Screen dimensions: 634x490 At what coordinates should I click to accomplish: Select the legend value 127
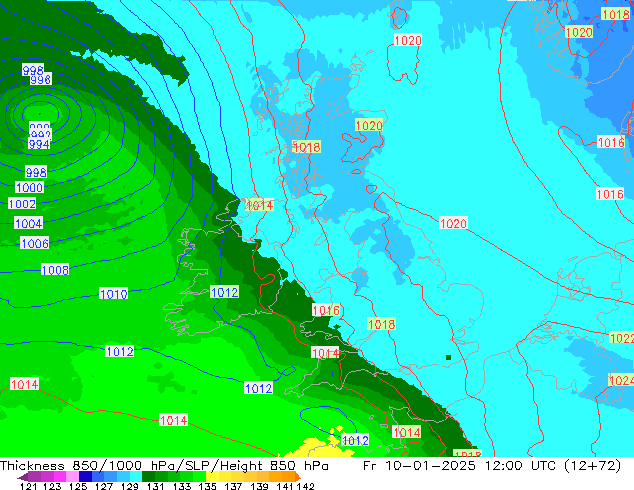[104, 486]
